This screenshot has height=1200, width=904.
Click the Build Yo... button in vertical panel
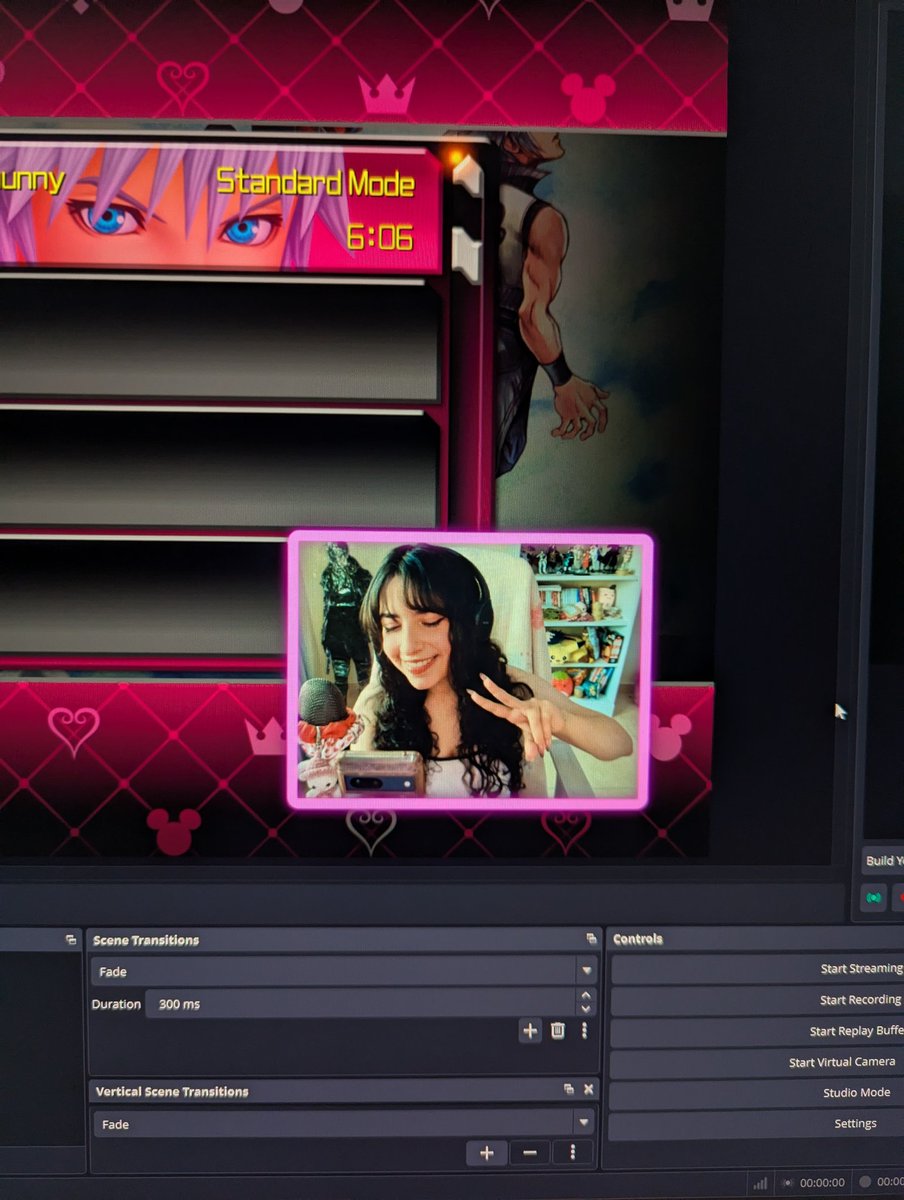tap(882, 860)
